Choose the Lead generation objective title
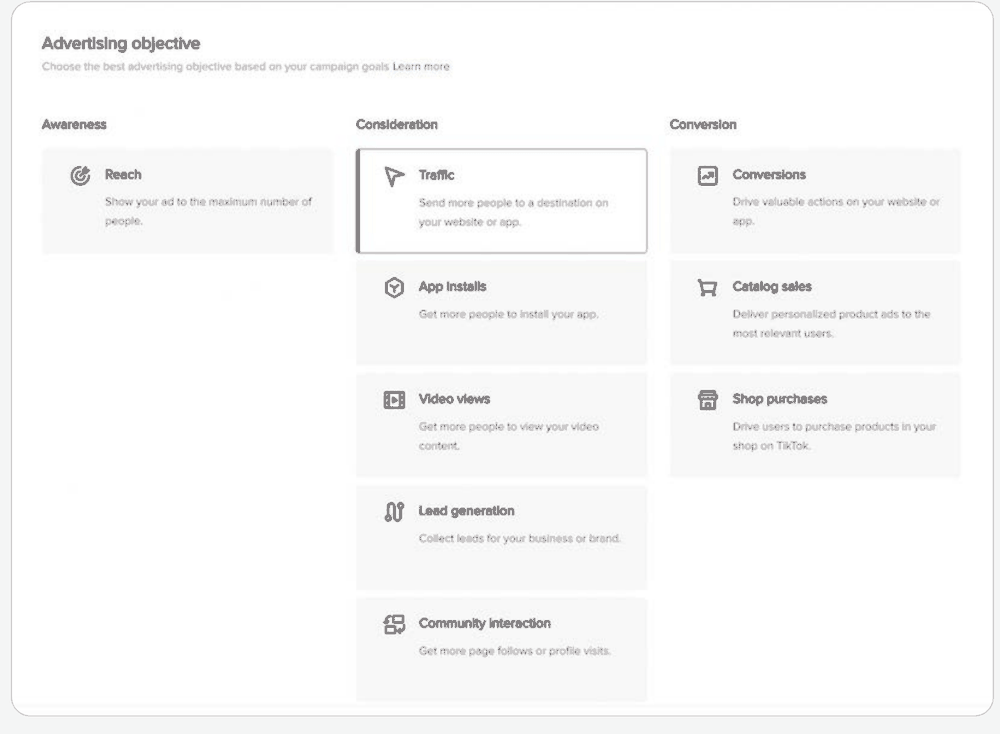 (x=467, y=511)
